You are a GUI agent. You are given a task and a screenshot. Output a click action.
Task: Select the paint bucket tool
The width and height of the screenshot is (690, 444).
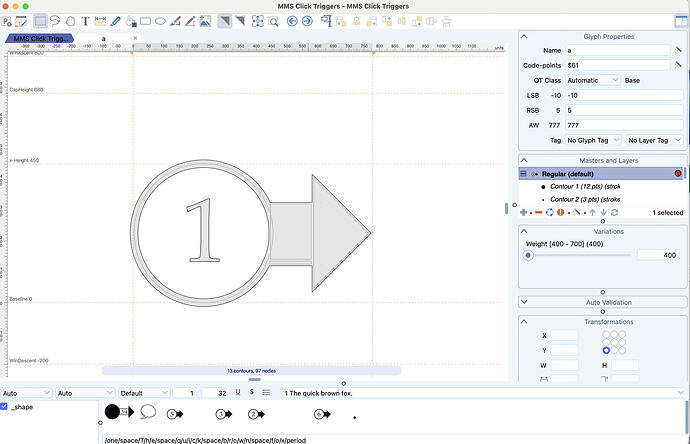coord(131,21)
